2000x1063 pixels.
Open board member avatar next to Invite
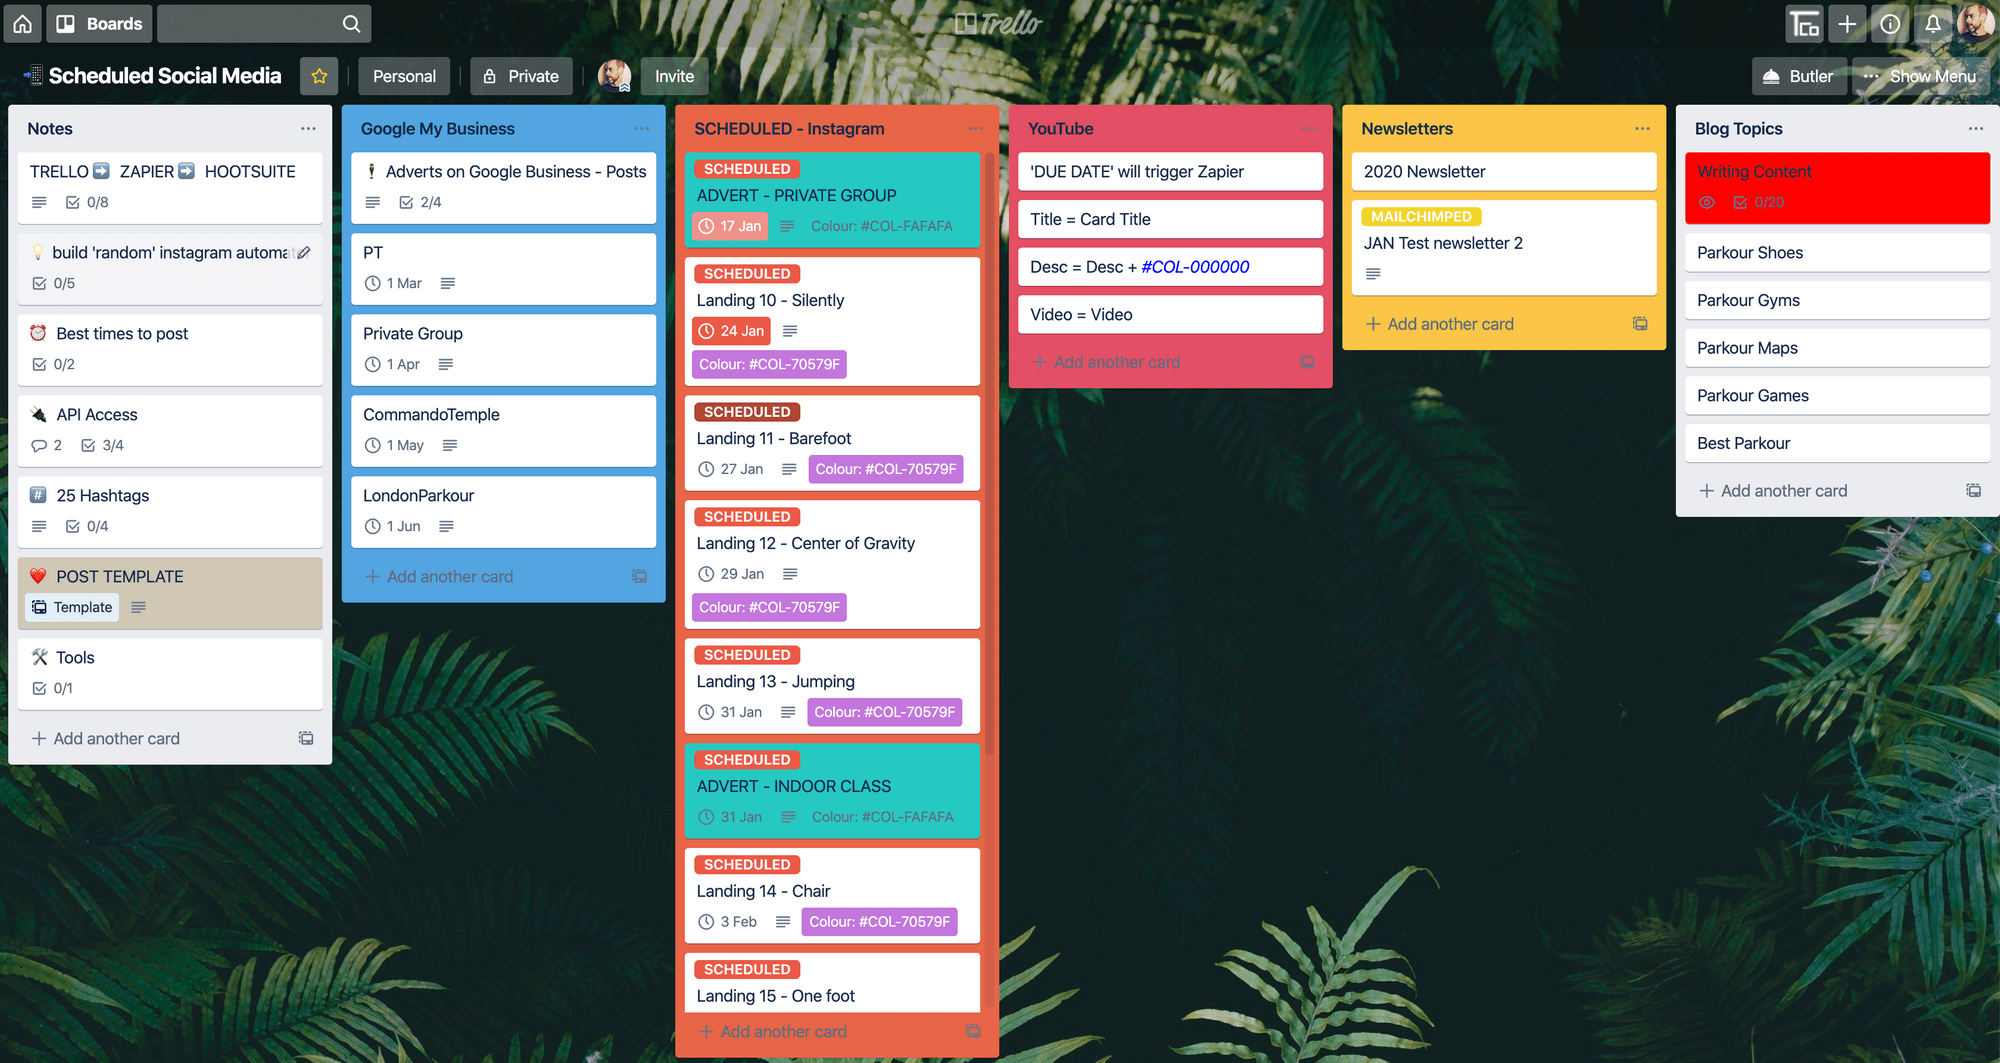pyautogui.click(x=614, y=76)
